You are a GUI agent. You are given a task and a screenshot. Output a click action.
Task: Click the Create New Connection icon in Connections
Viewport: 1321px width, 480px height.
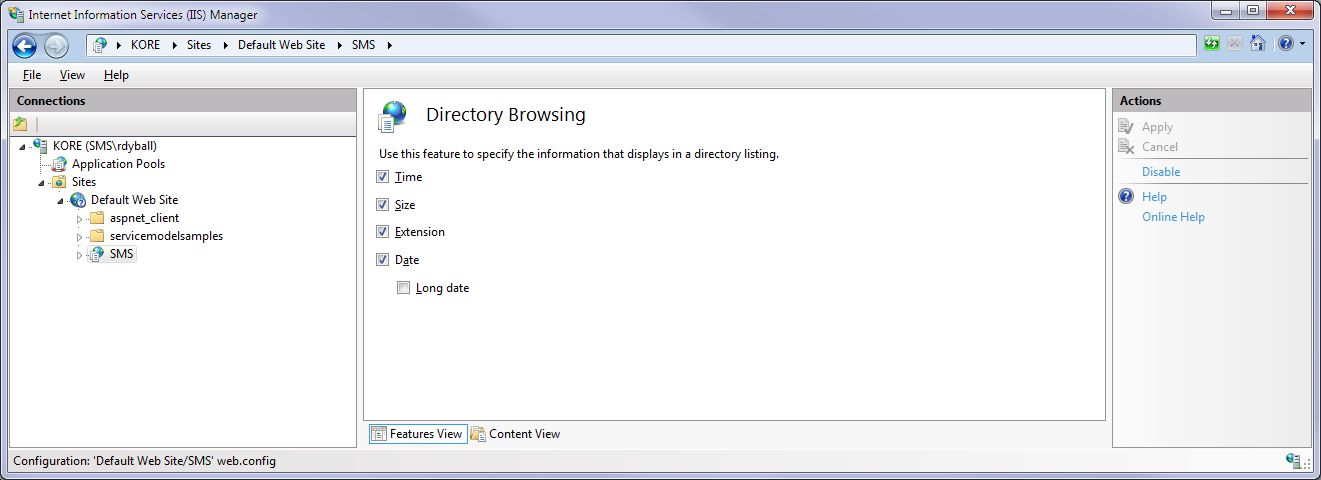[20, 124]
